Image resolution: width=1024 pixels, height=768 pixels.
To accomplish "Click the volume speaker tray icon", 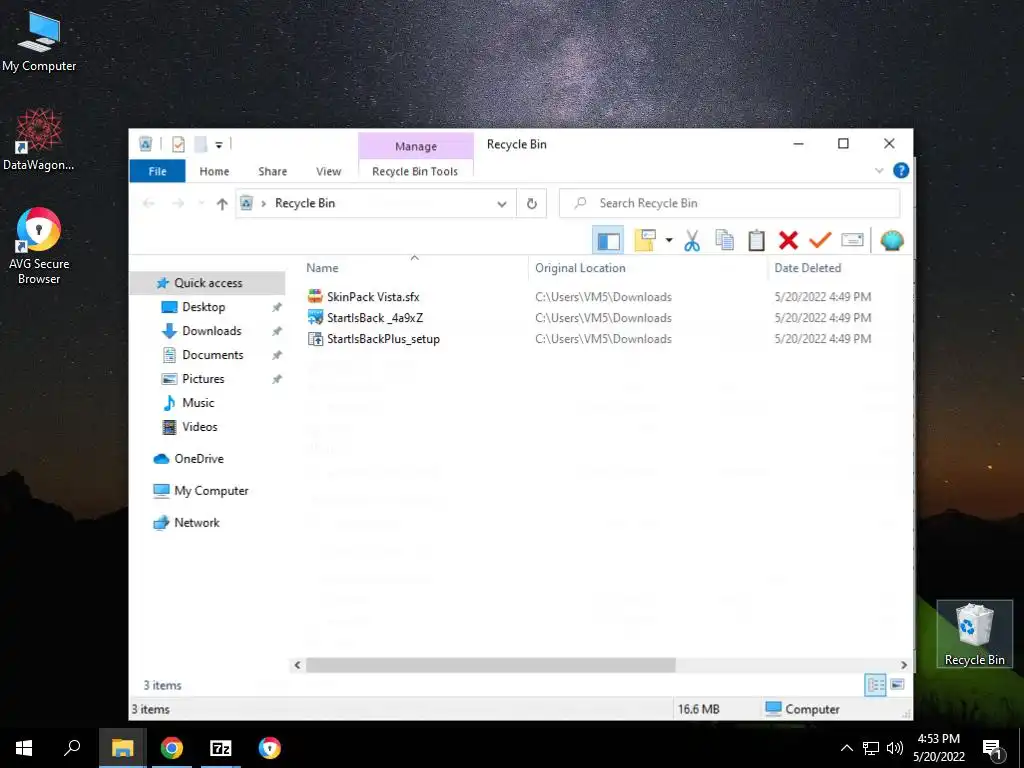I will coord(895,748).
